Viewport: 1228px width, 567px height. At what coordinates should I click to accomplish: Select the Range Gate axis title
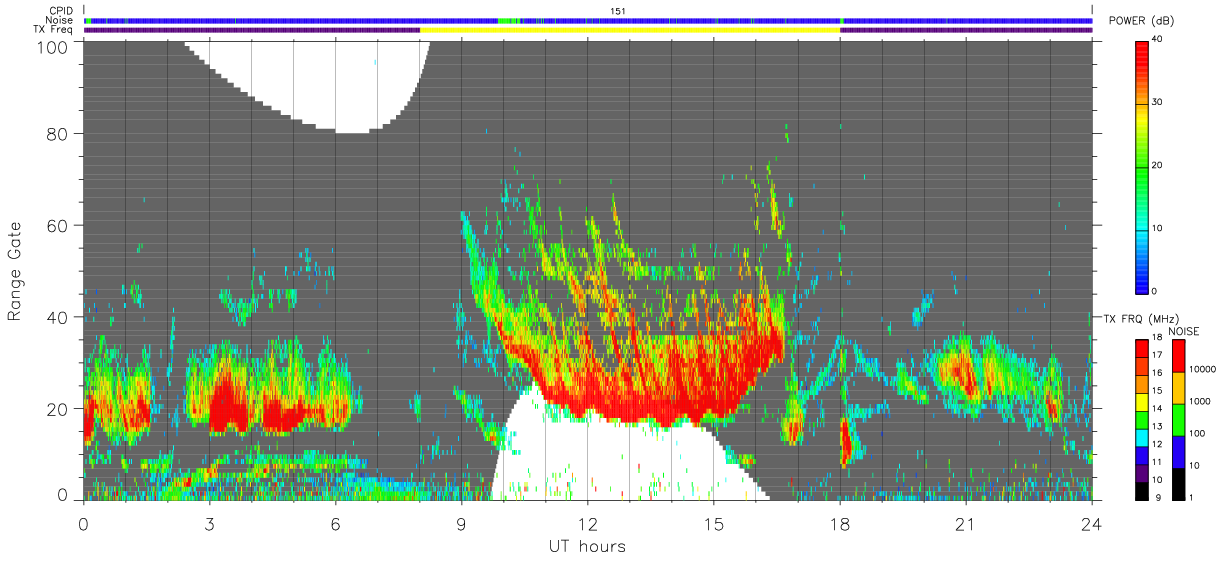click(15, 270)
